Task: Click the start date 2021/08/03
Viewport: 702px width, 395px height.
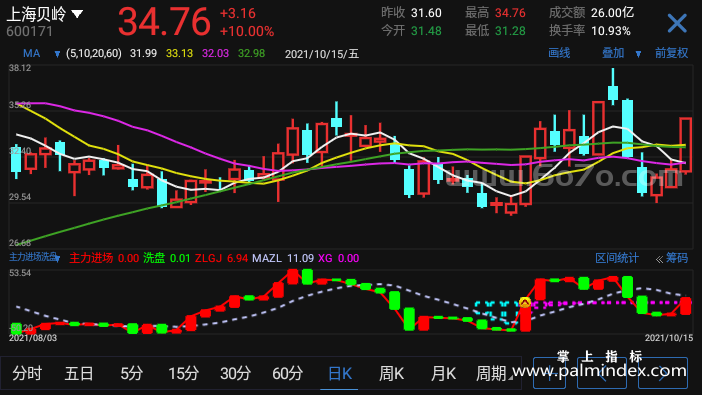Action: click(x=33, y=338)
